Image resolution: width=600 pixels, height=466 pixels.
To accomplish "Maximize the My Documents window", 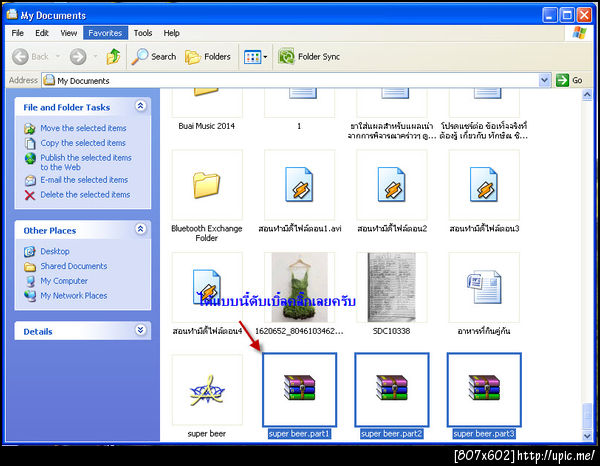I will click(567, 15).
